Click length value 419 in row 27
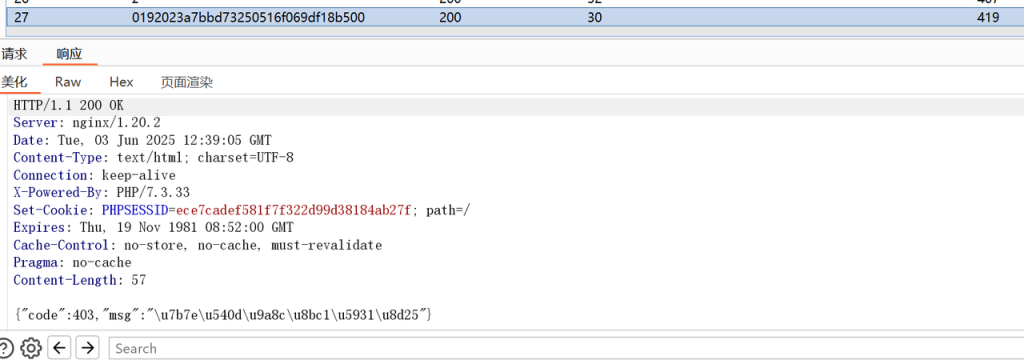 point(988,18)
